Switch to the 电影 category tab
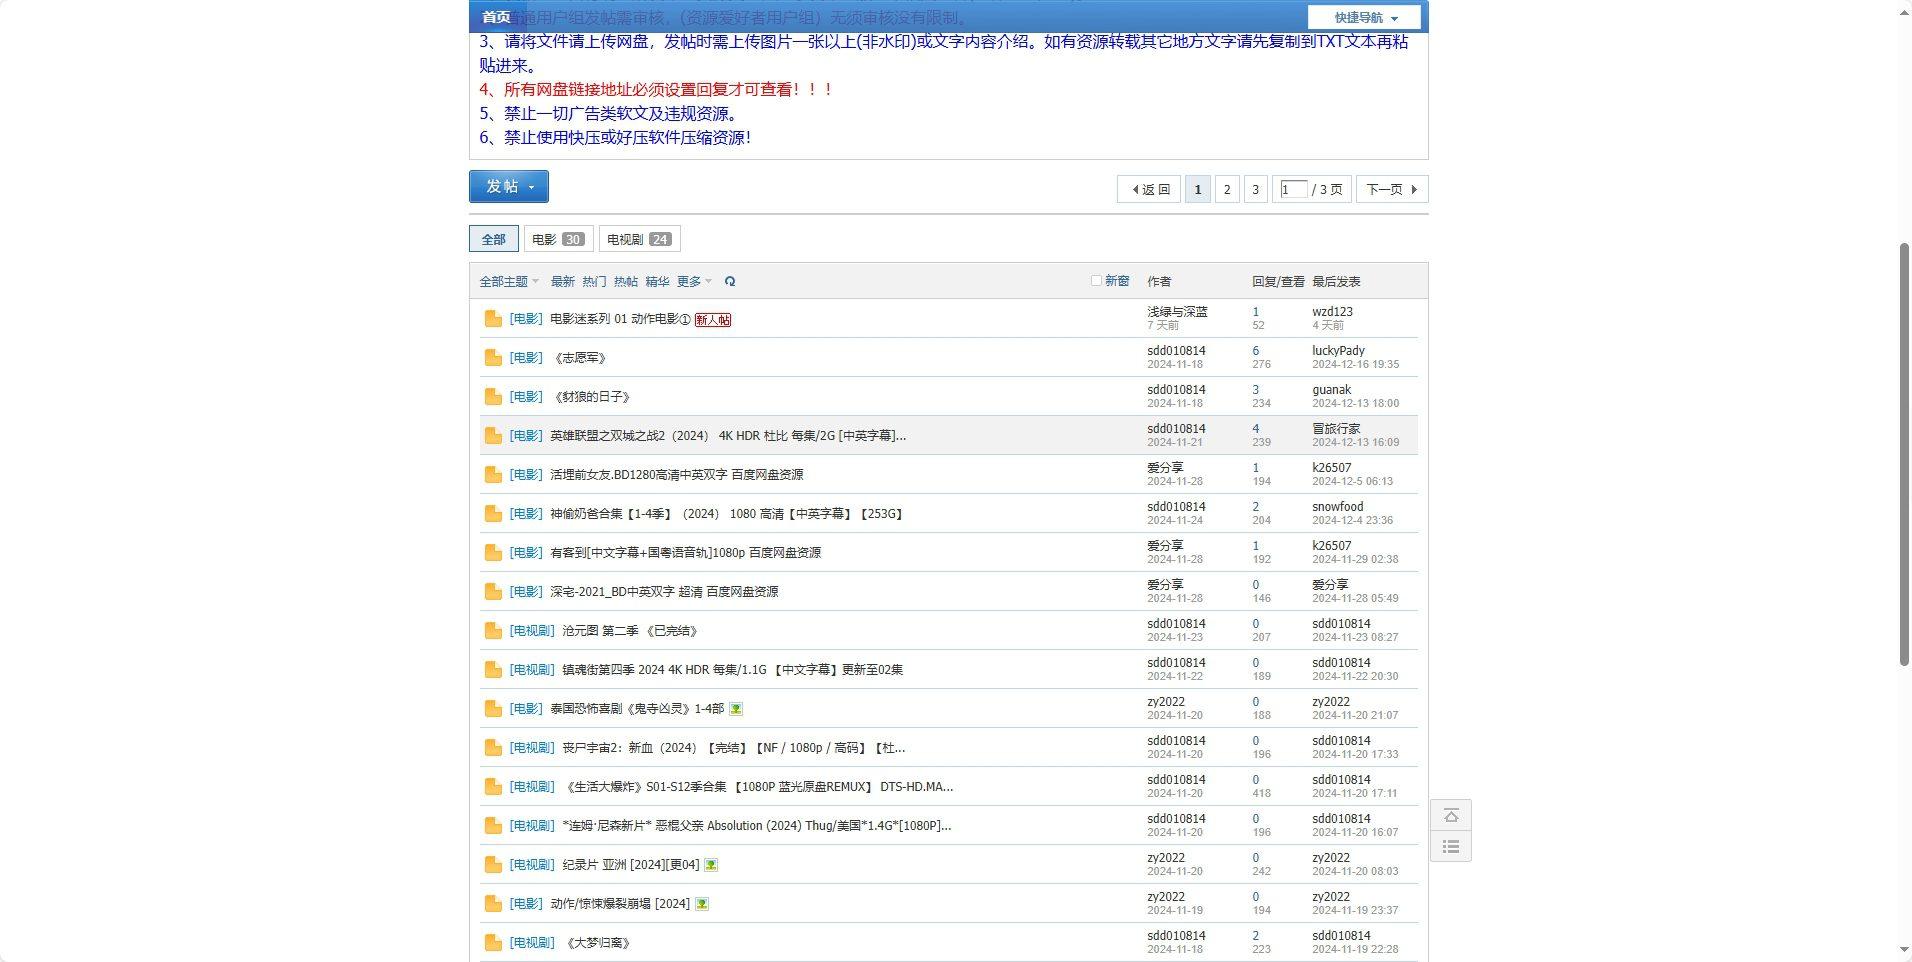Image resolution: width=1912 pixels, height=962 pixels. point(558,239)
